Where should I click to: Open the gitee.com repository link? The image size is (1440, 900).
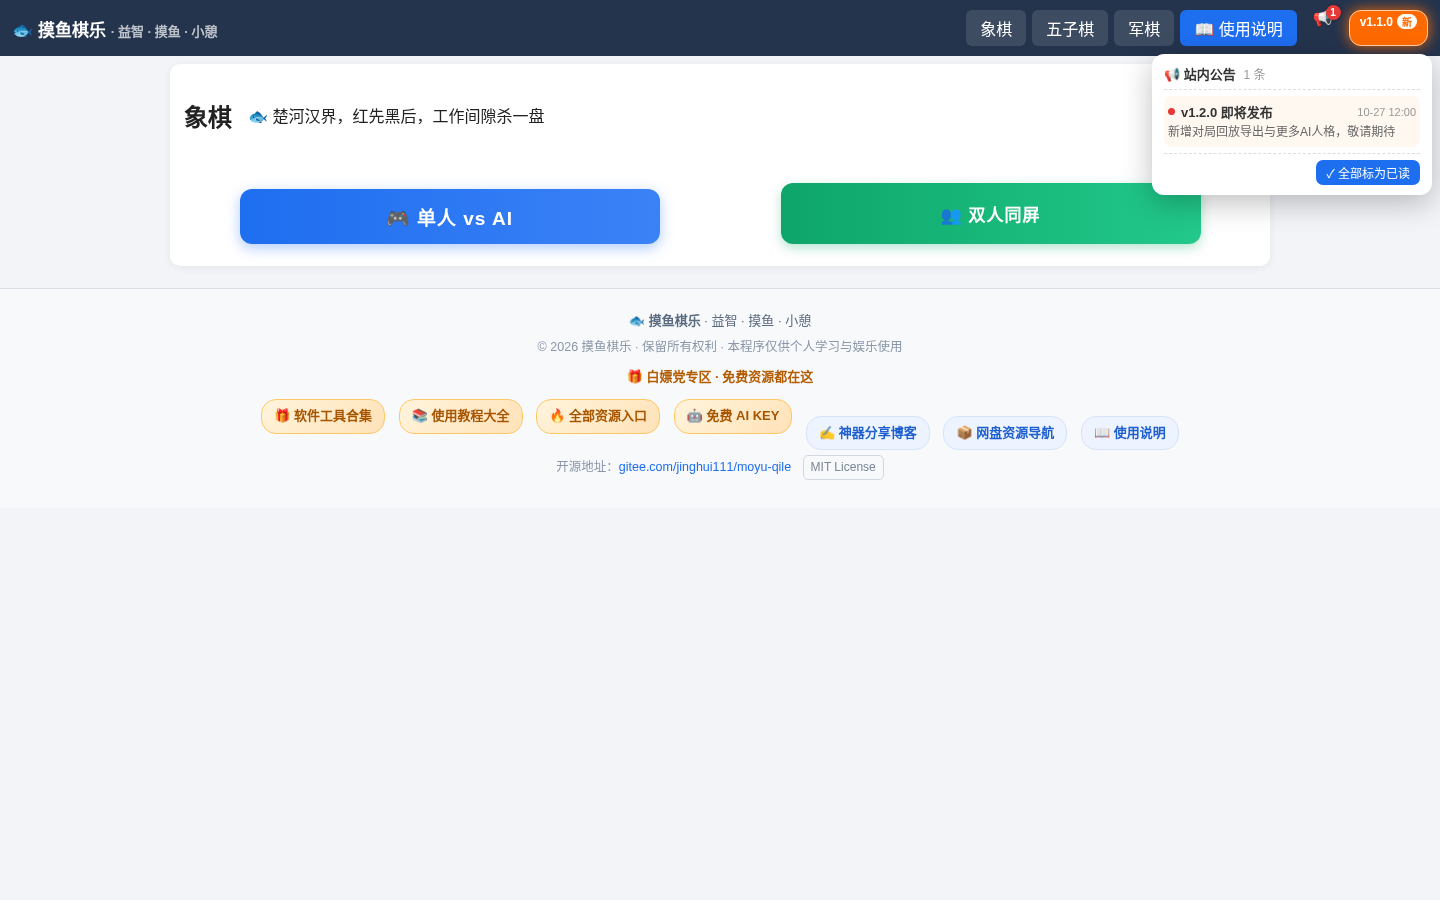click(x=705, y=467)
